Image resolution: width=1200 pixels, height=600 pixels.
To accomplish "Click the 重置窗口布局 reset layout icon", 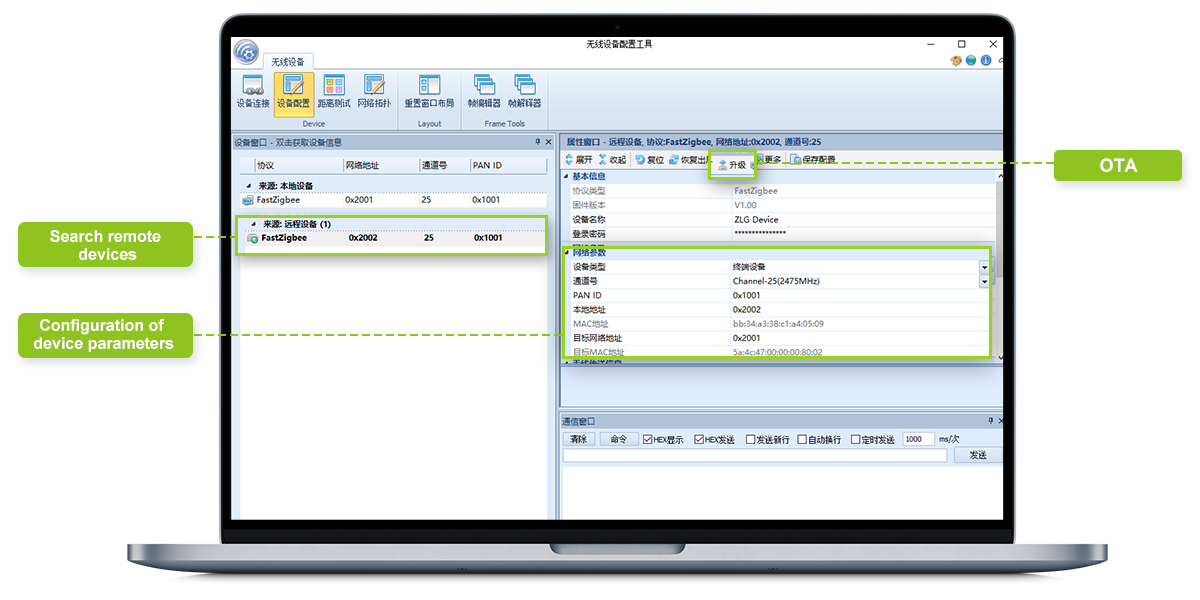I will pos(429,91).
